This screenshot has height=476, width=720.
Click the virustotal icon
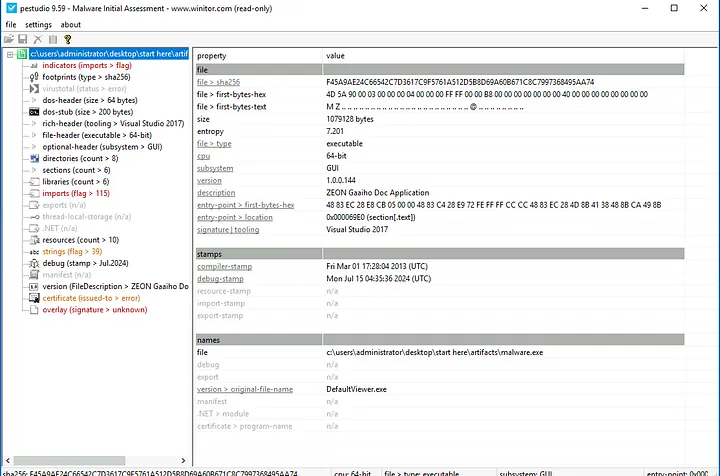point(34,89)
